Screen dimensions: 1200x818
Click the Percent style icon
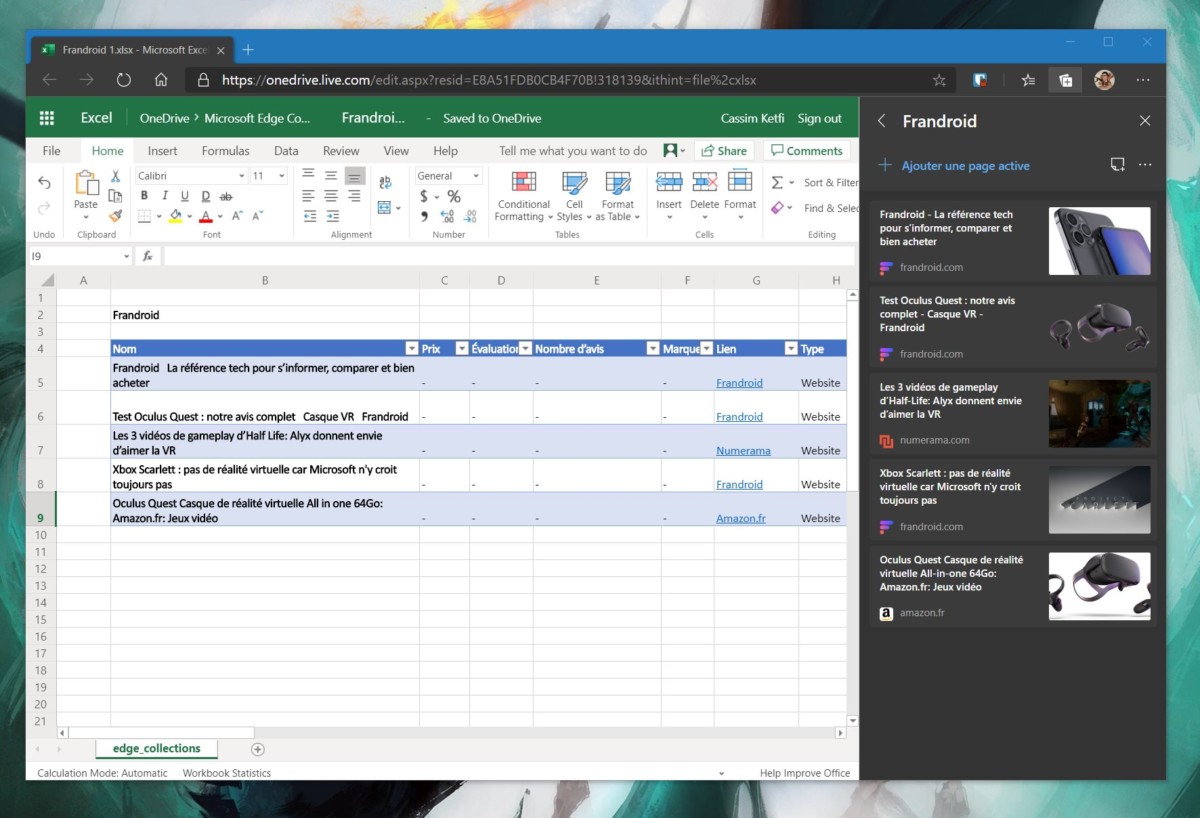(x=454, y=196)
